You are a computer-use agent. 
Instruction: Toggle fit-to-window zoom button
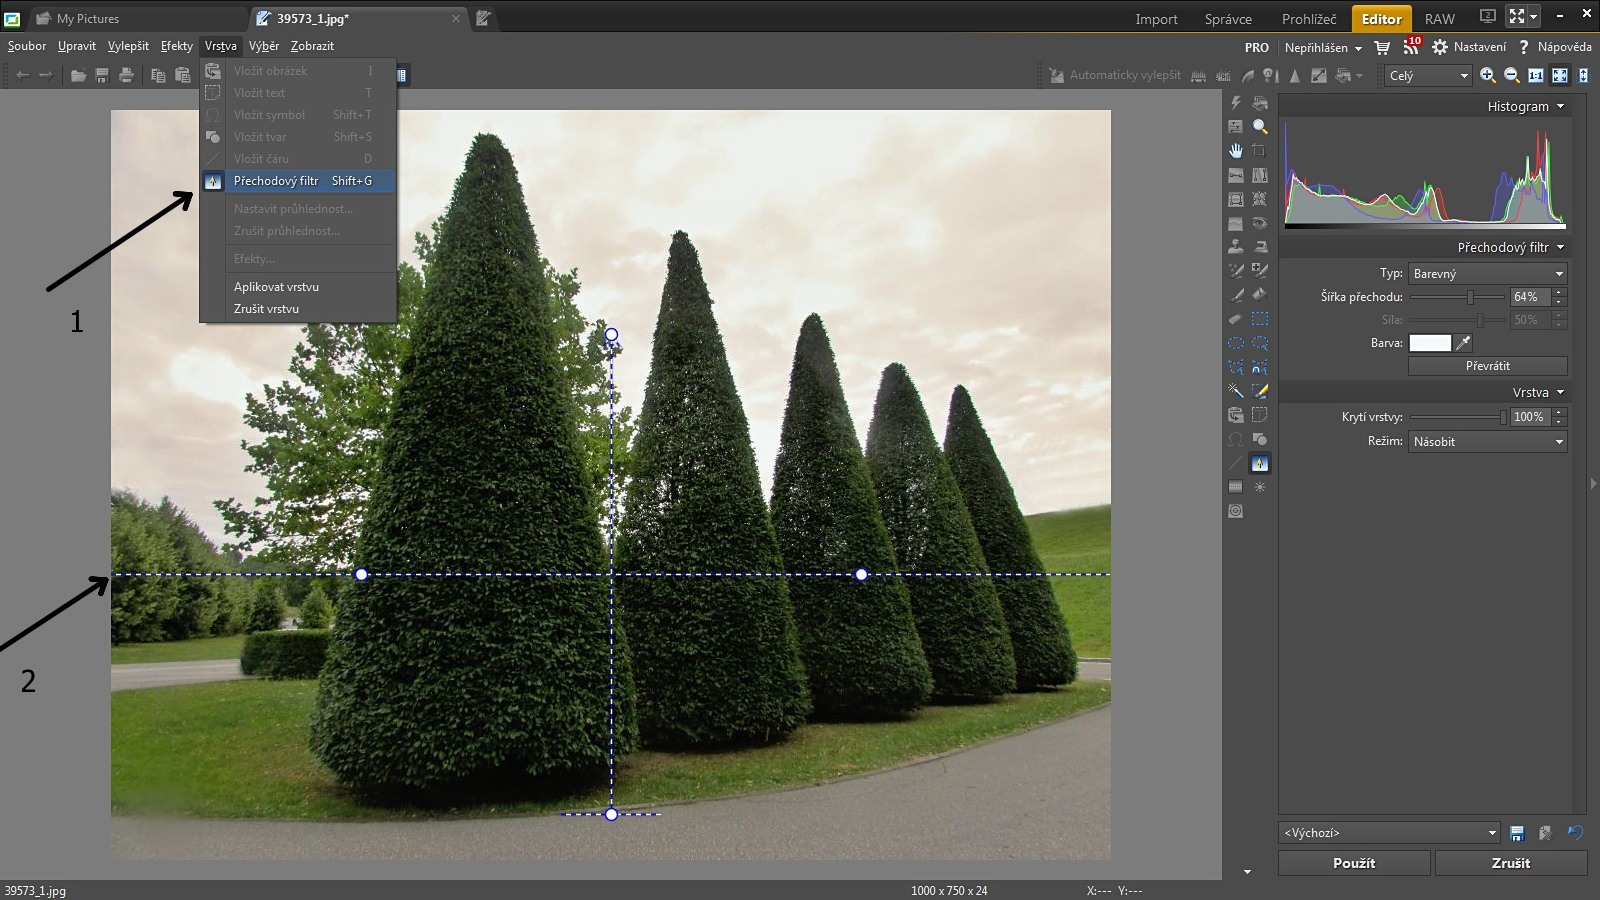click(1560, 75)
